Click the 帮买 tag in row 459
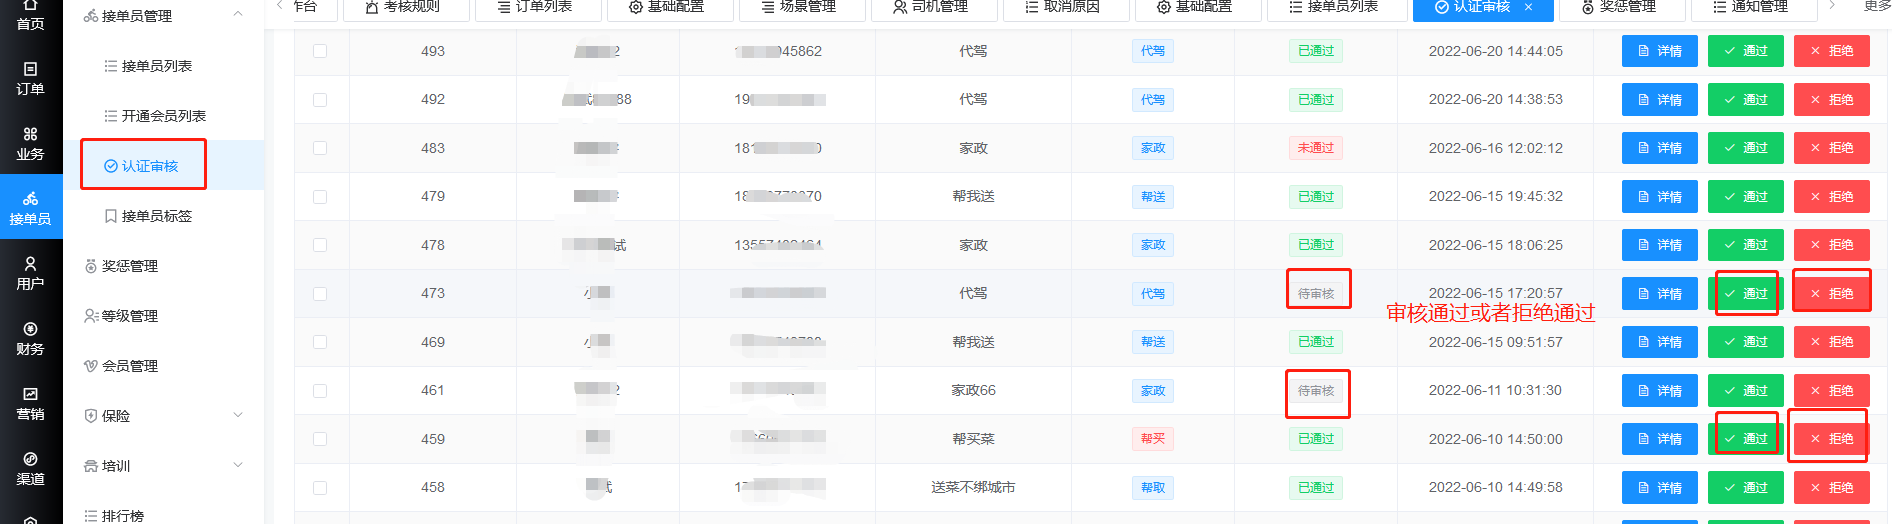1892x524 pixels. [x=1153, y=439]
